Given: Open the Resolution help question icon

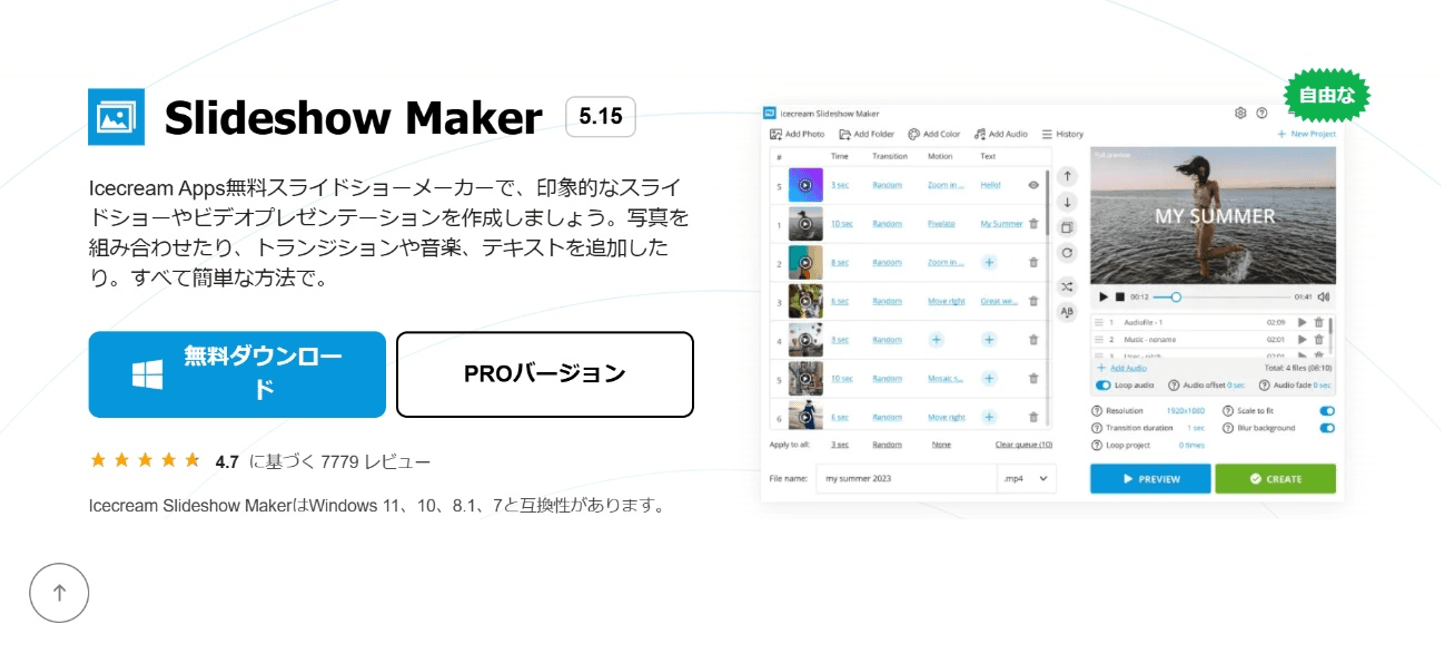Looking at the screenshot, I should coord(1097,411).
